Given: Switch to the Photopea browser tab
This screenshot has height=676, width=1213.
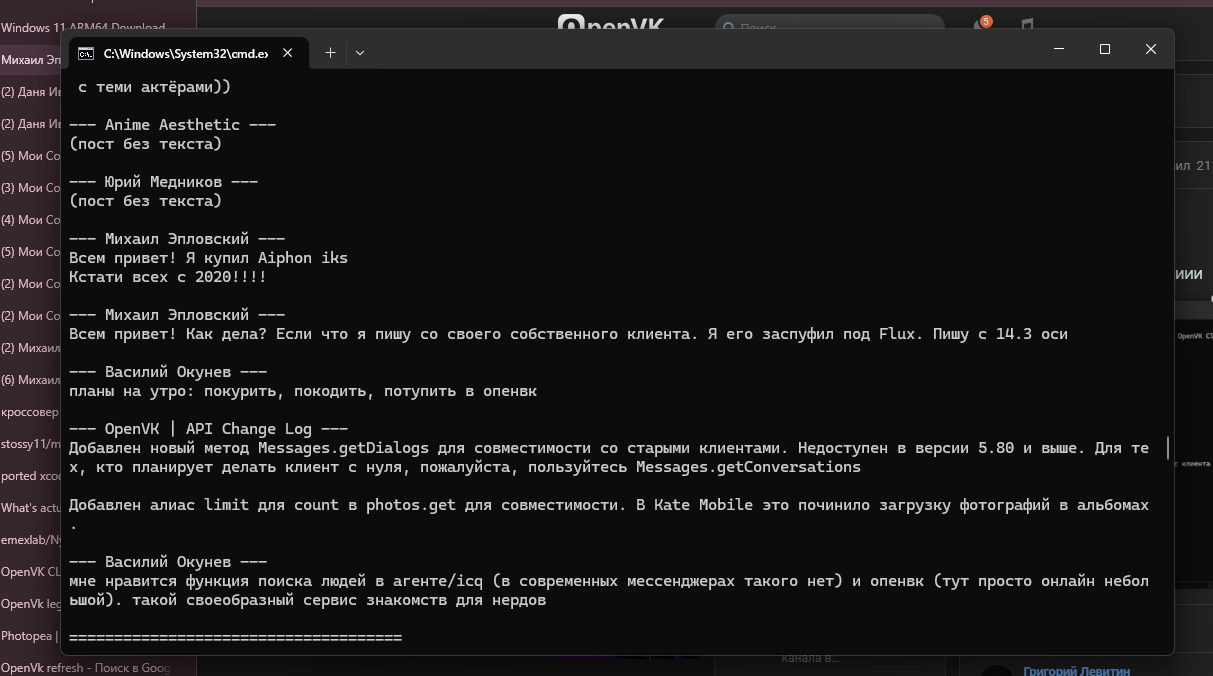Looking at the screenshot, I should tap(32, 636).
